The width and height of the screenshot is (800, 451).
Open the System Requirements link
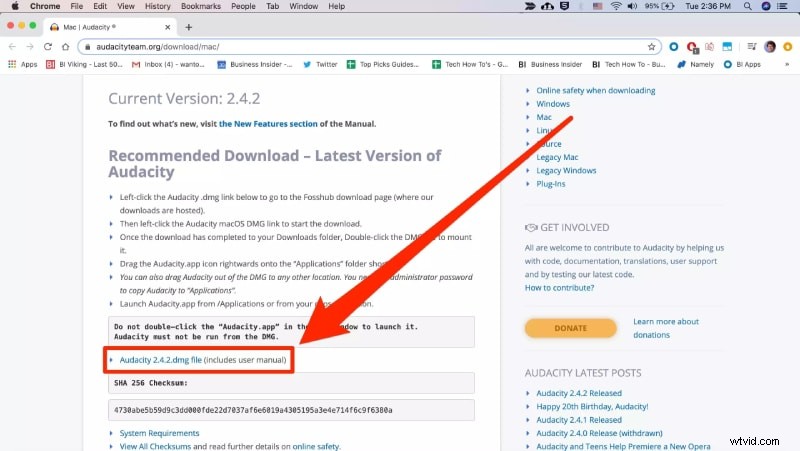(x=159, y=433)
